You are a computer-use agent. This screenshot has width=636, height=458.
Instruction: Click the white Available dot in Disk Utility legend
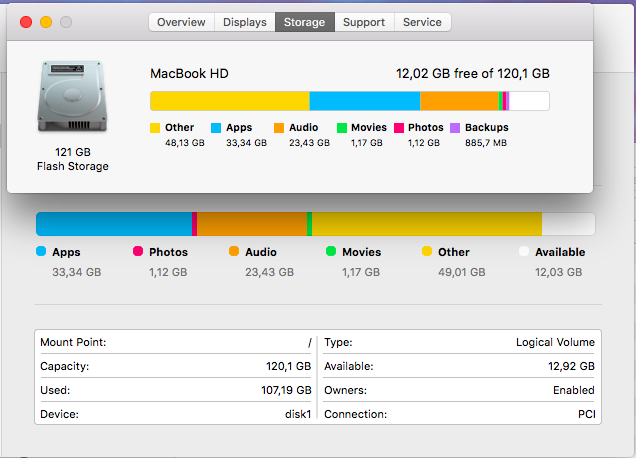click(x=524, y=251)
